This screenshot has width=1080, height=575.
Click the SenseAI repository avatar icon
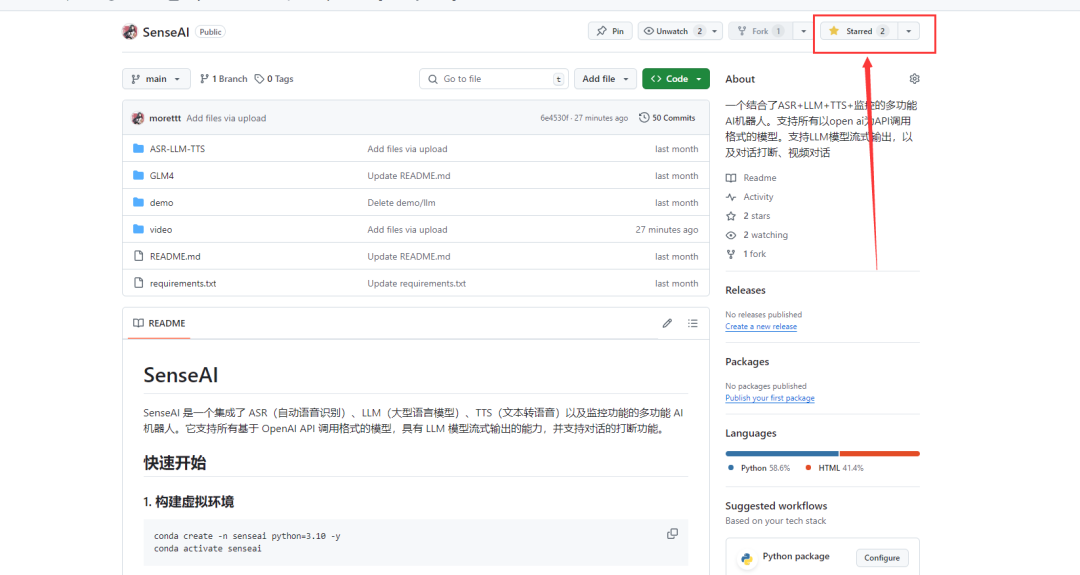(129, 32)
